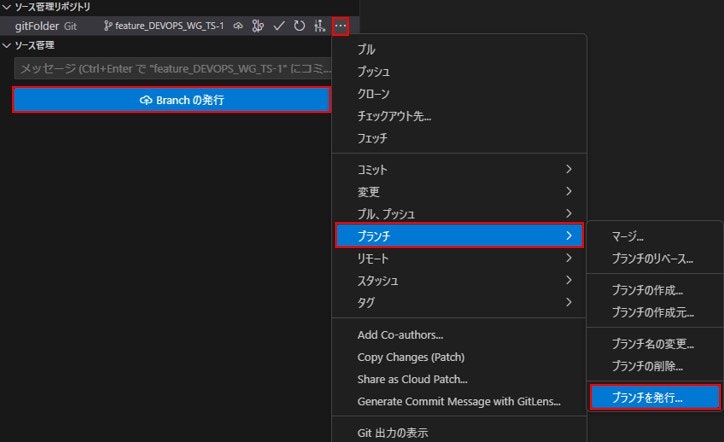724x442 pixels.
Task: Click the blue Branch の発行 button
Action: [x=171, y=100]
